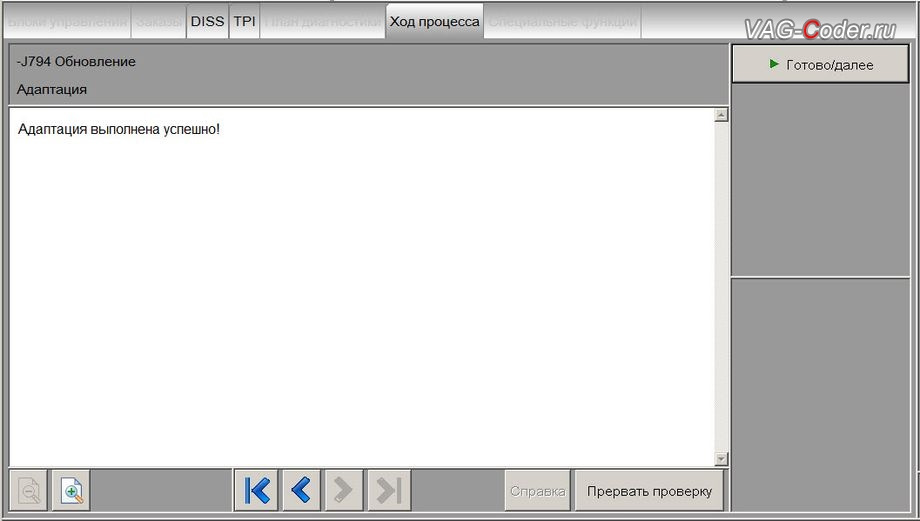This screenshot has height=521, width=920.
Task: Jump to last step arrow button
Action: click(389, 490)
